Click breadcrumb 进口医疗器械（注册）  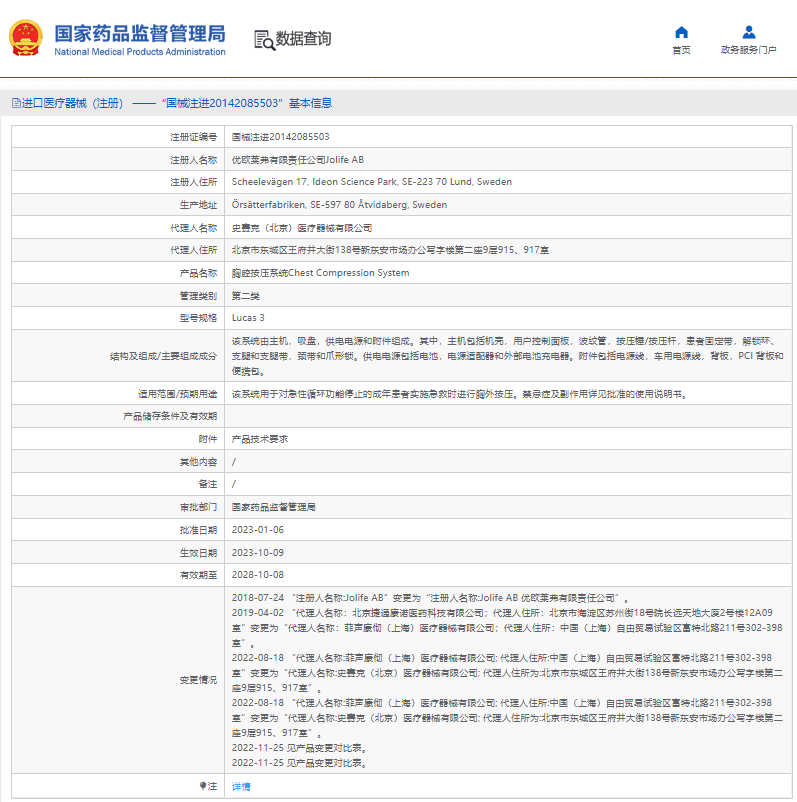[72, 103]
